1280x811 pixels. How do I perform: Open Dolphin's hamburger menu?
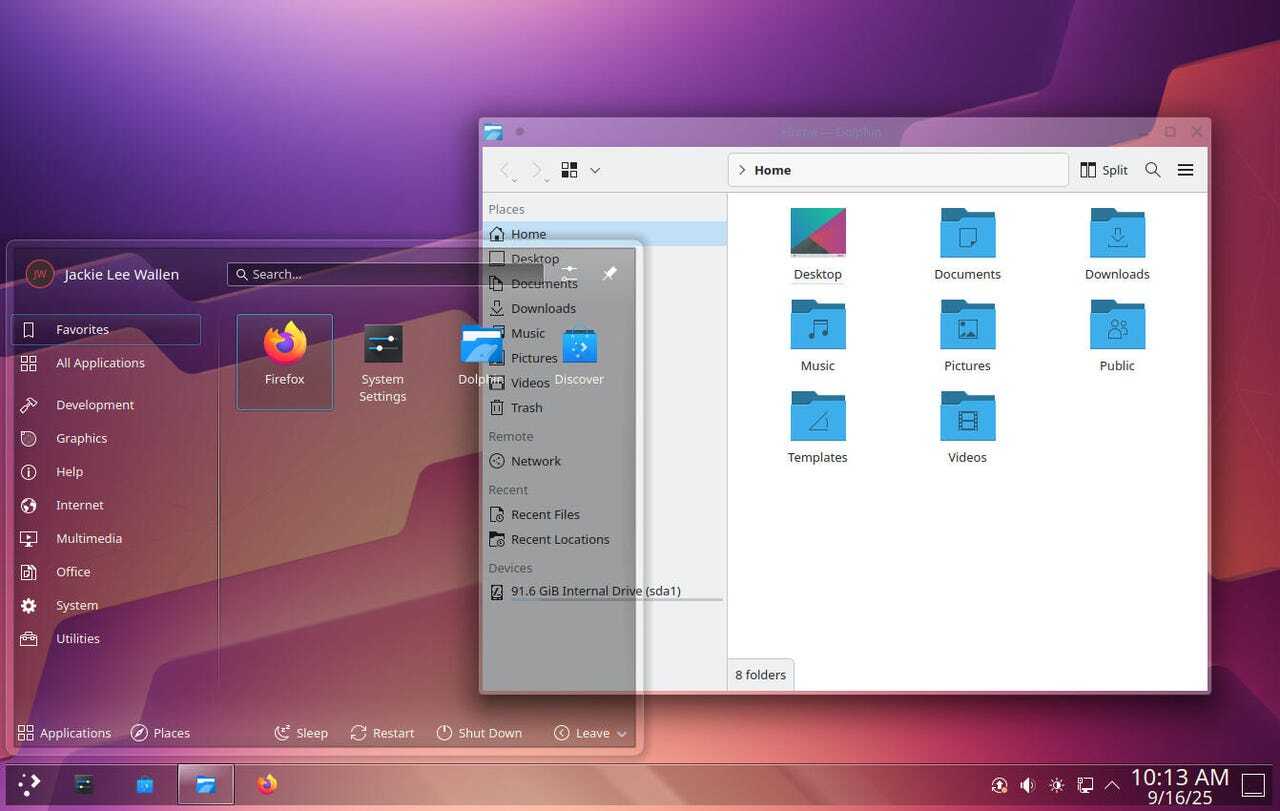[x=1185, y=169]
